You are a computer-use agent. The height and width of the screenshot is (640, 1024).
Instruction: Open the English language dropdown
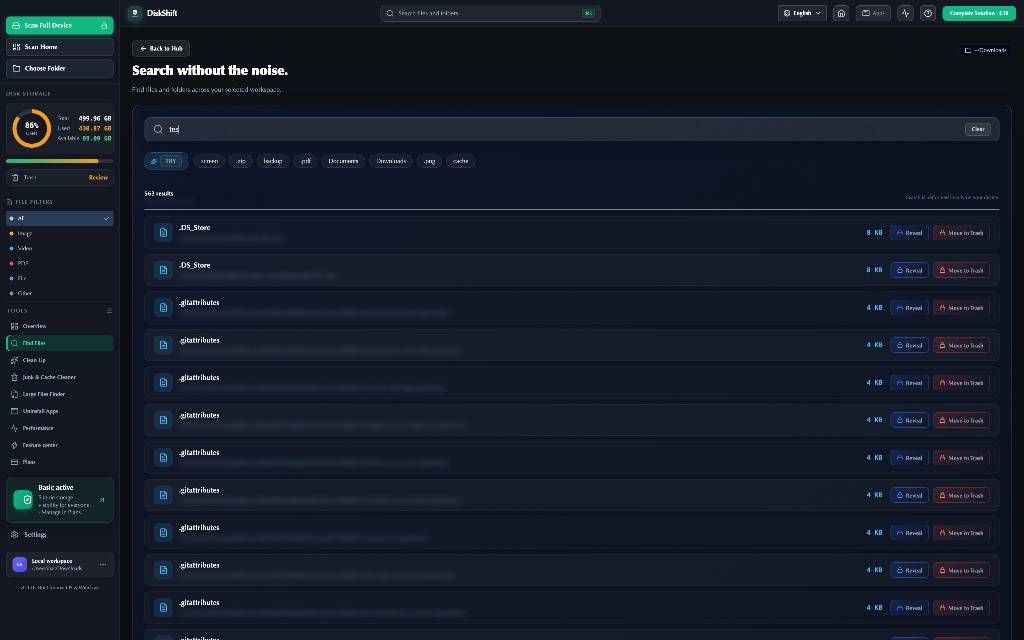pyautogui.click(x=802, y=13)
